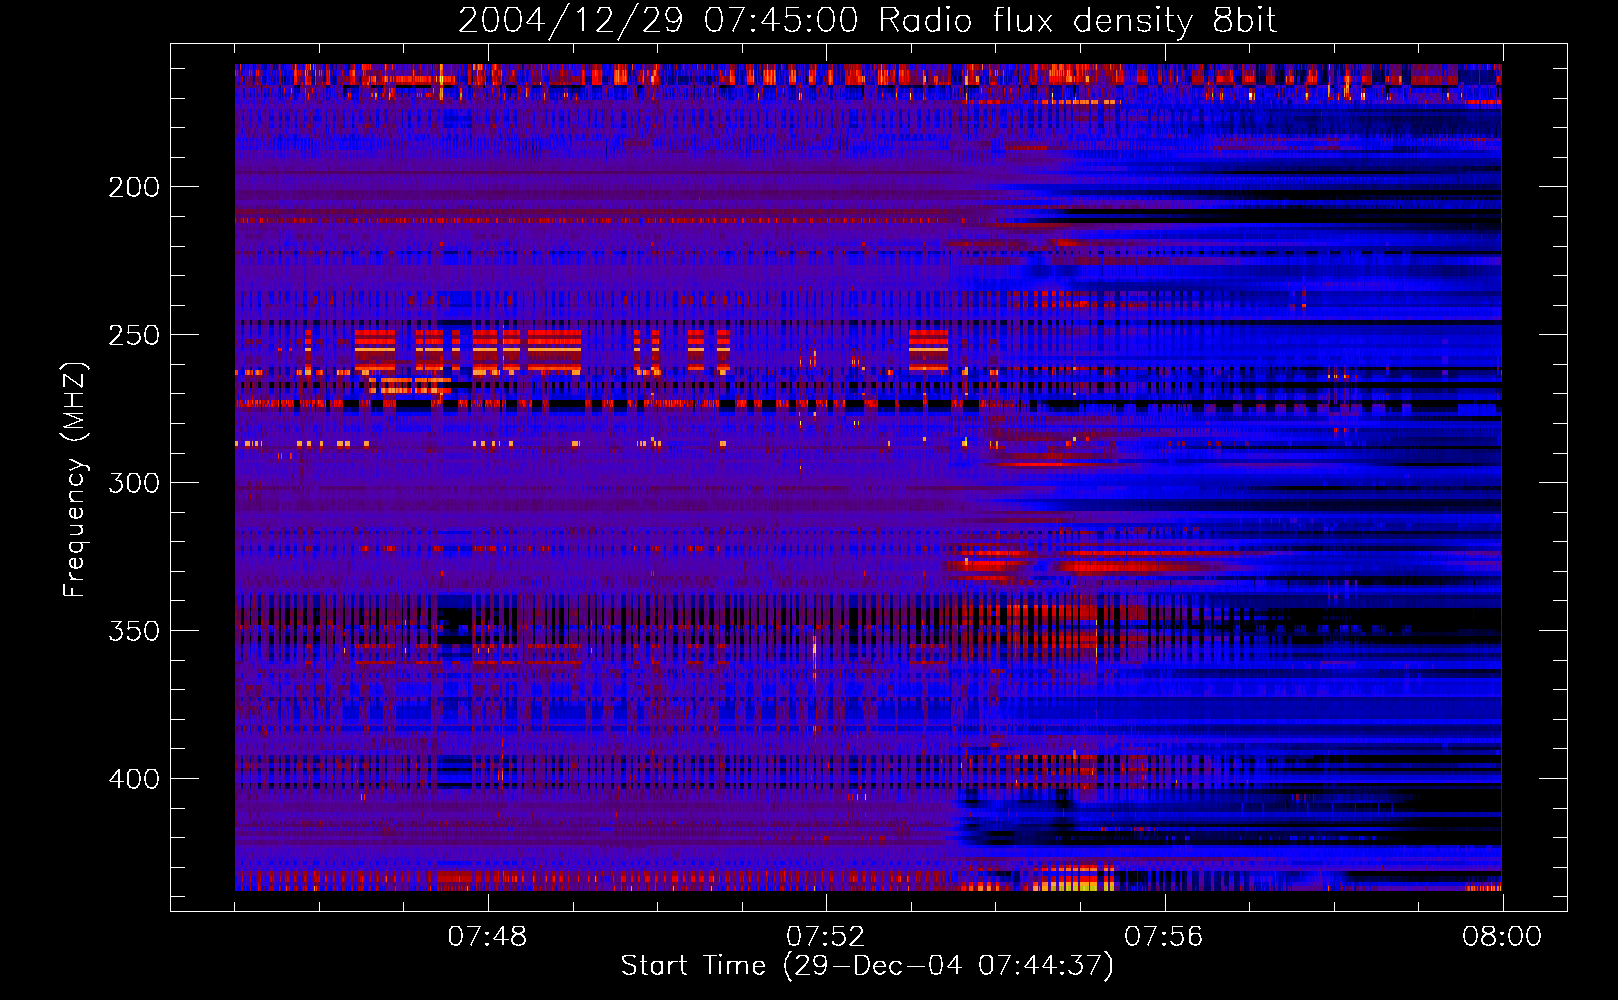Click the '250' frequency tick label

coord(134,335)
